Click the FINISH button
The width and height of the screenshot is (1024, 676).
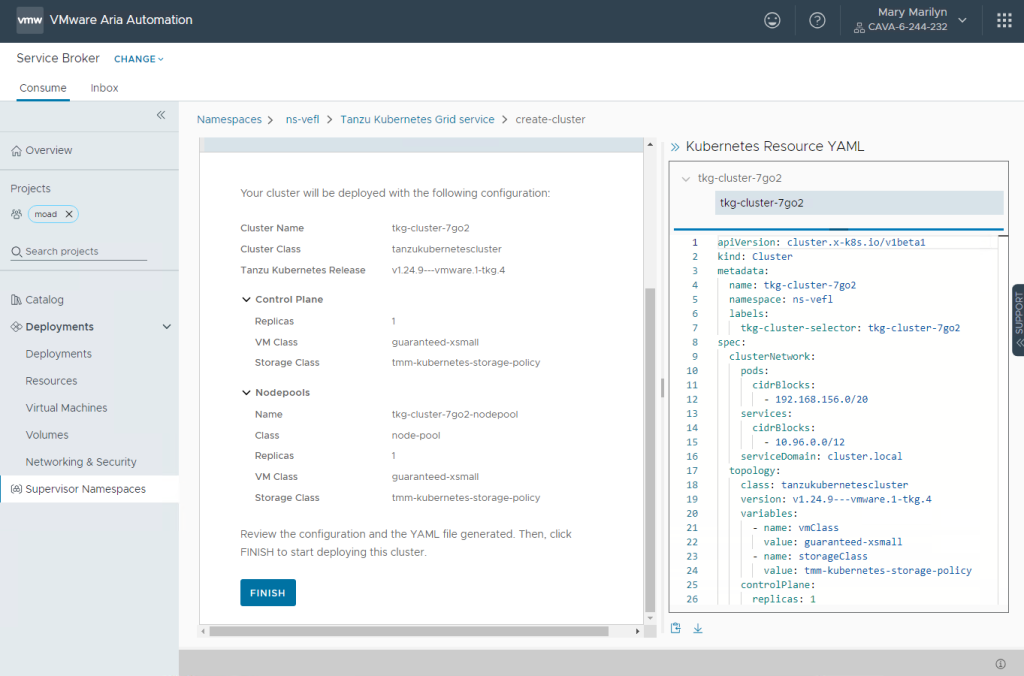(267, 593)
